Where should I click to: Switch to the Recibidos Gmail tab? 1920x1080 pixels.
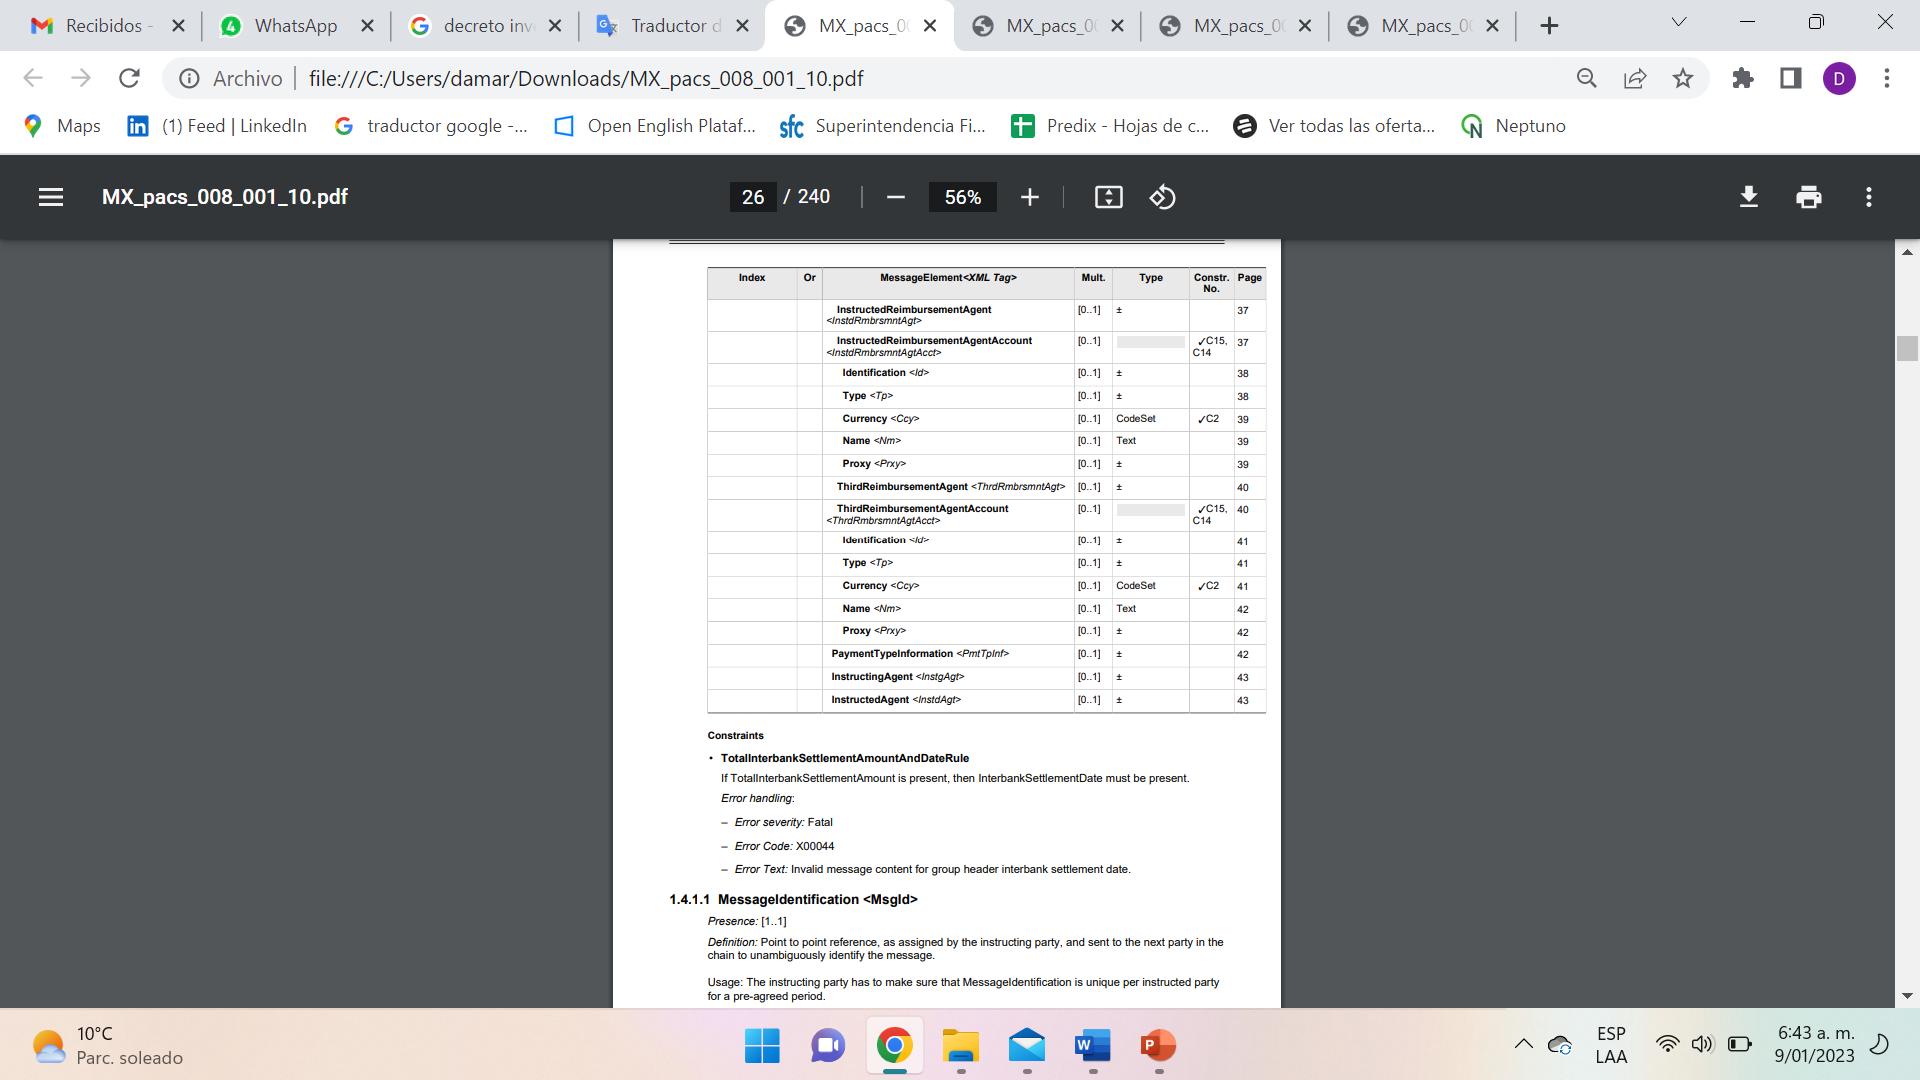click(x=103, y=26)
